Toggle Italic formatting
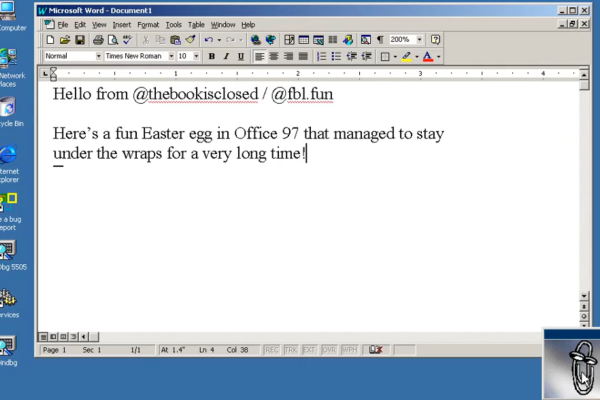The width and height of the screenshot is (600, 400). [226, 57]
